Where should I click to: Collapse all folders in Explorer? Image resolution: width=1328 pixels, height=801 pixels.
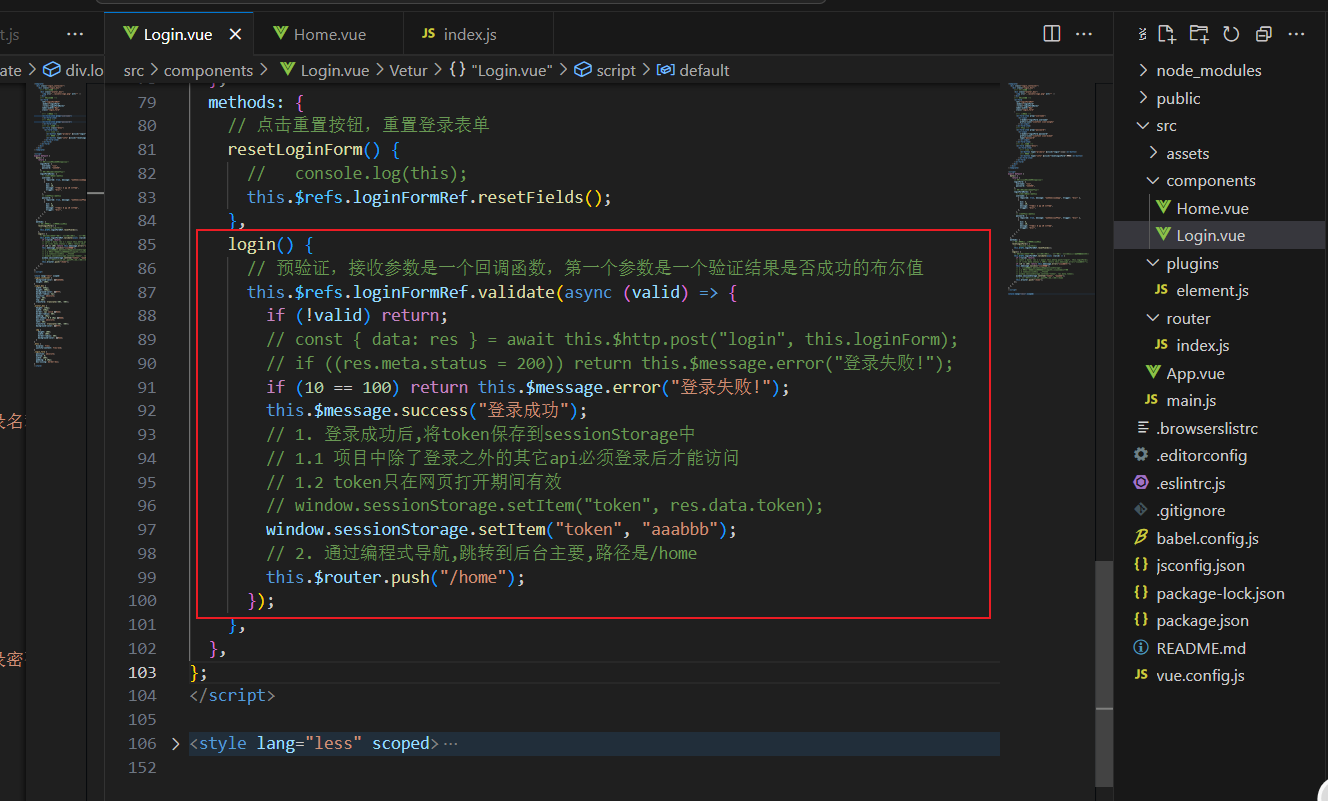[x=1264, y=34]
